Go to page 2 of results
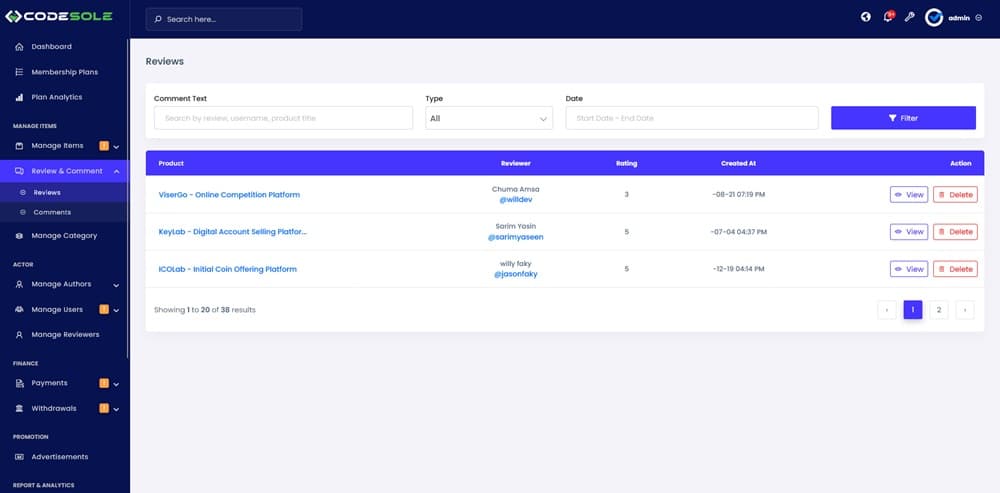1000x493 pixels. 938,310
